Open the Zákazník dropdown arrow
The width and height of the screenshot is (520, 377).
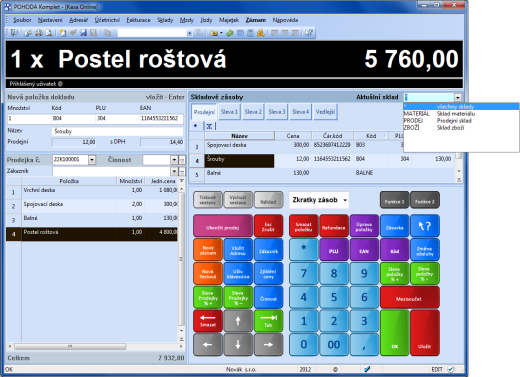[174, 171]
